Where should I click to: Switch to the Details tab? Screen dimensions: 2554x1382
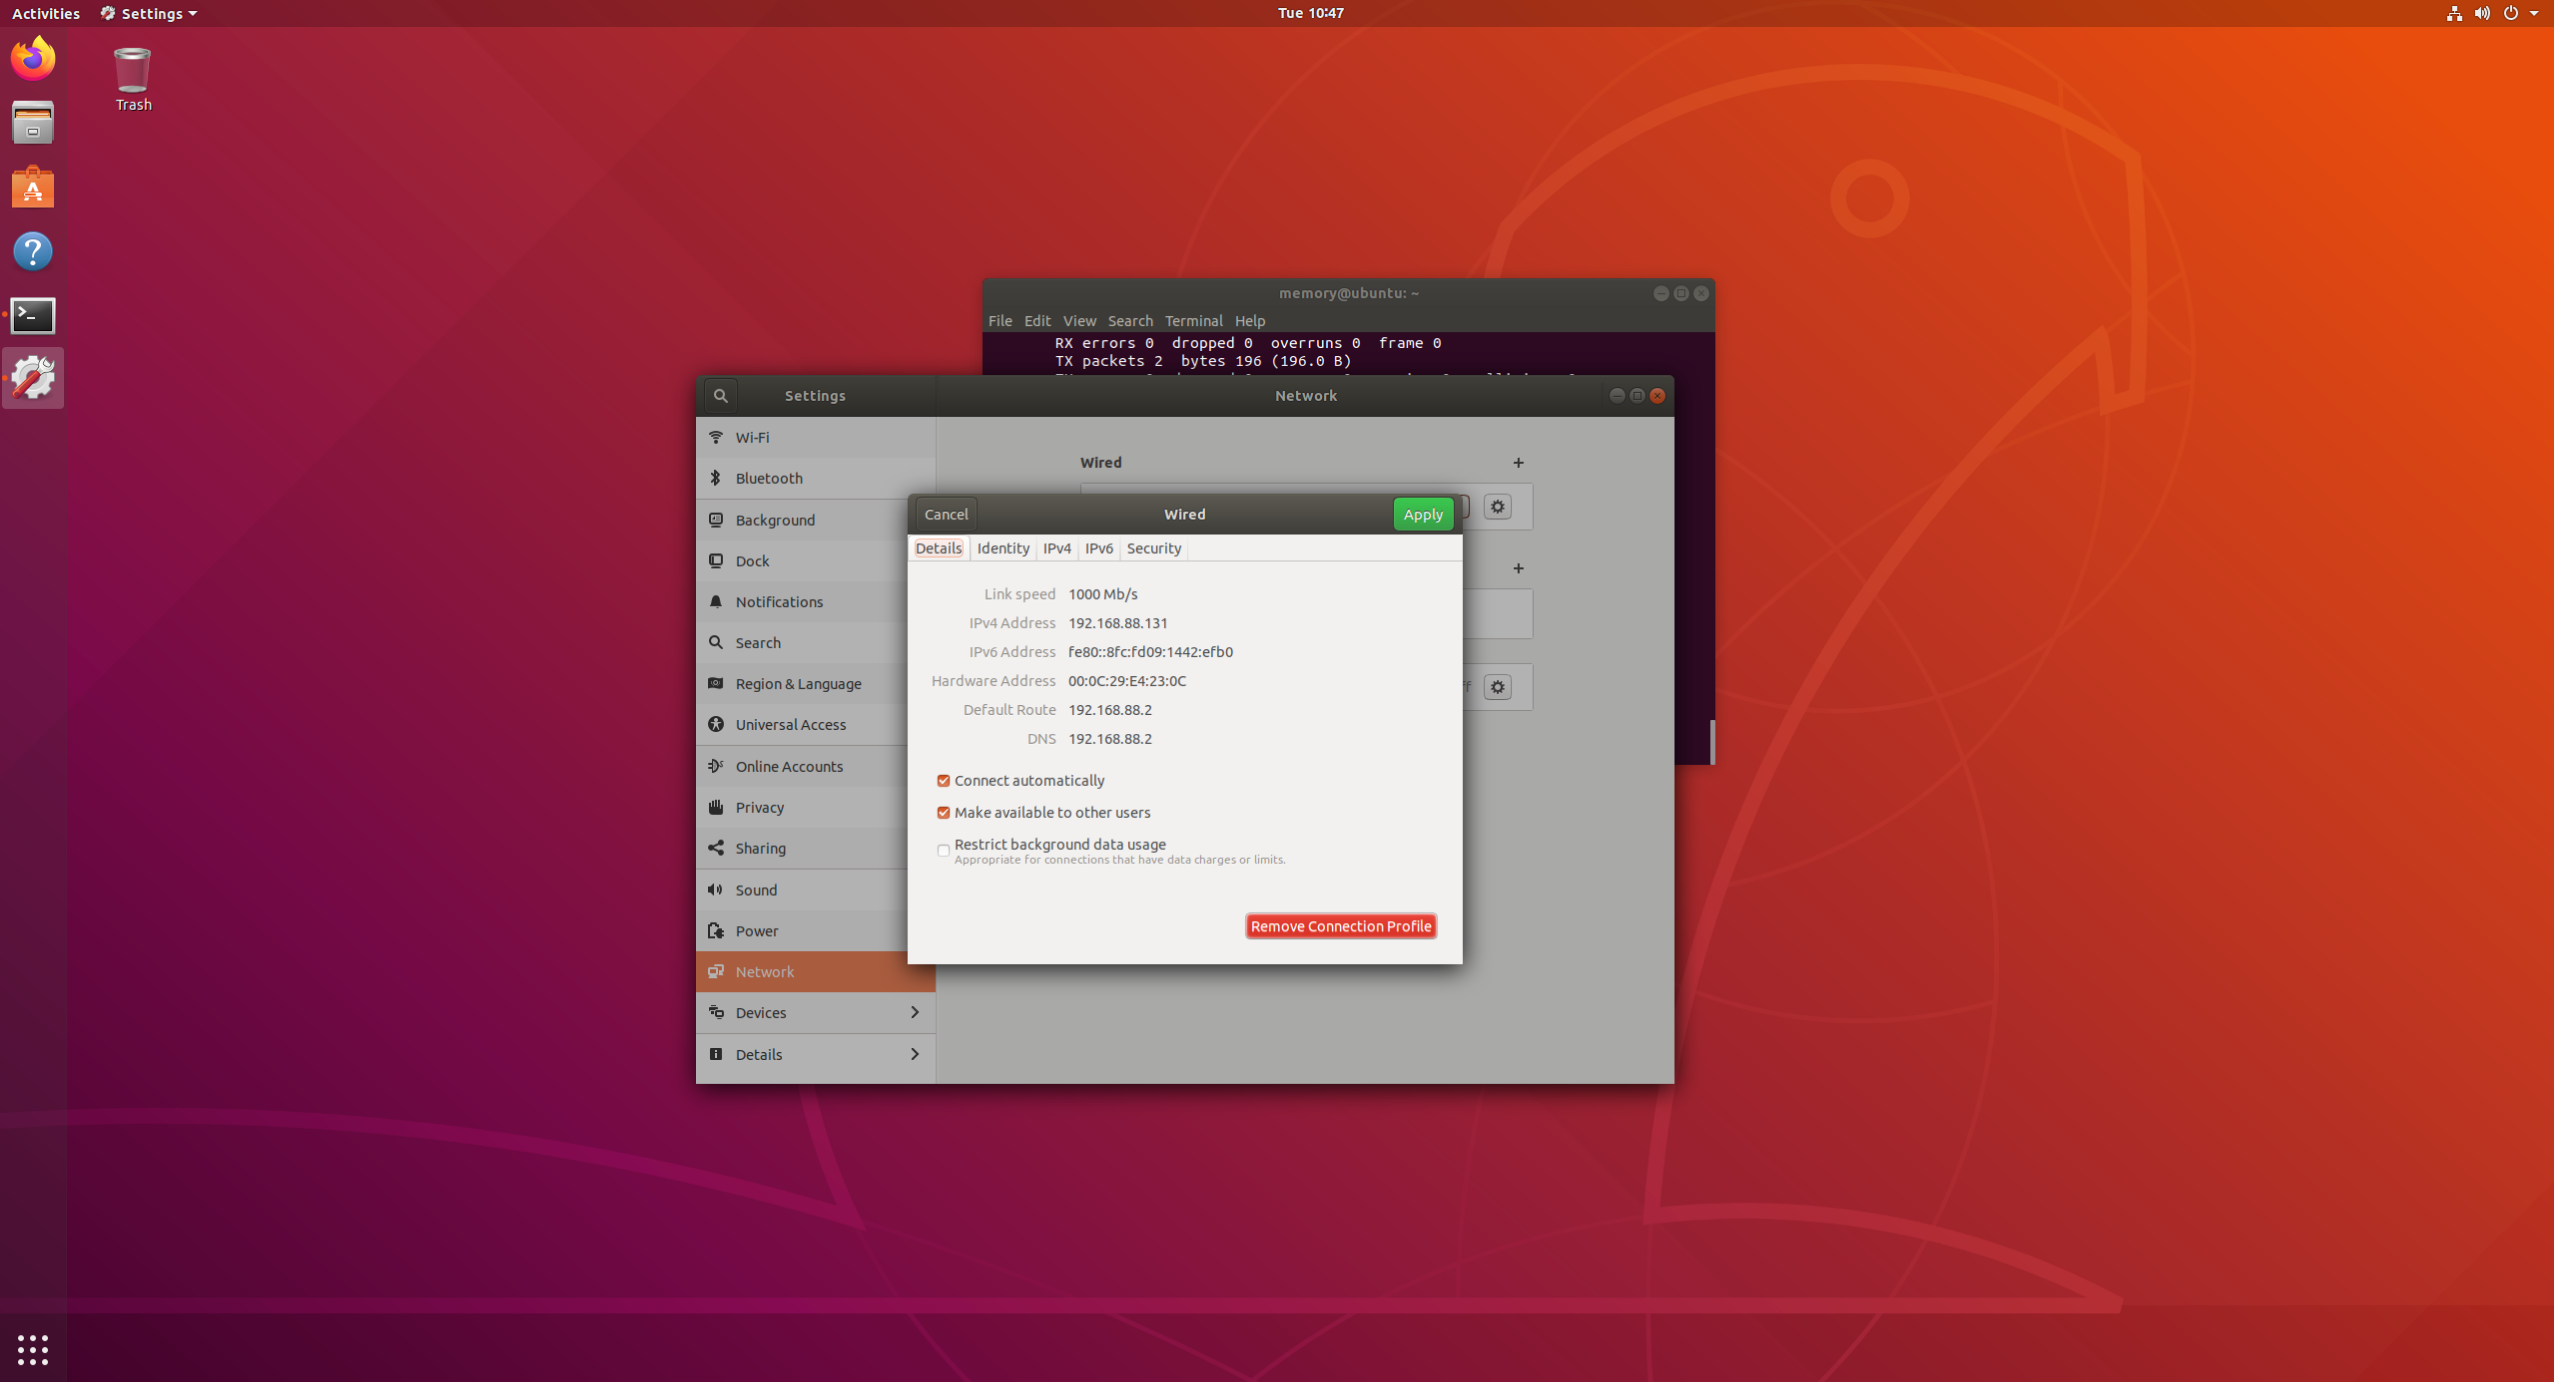[x=938, y=548]
